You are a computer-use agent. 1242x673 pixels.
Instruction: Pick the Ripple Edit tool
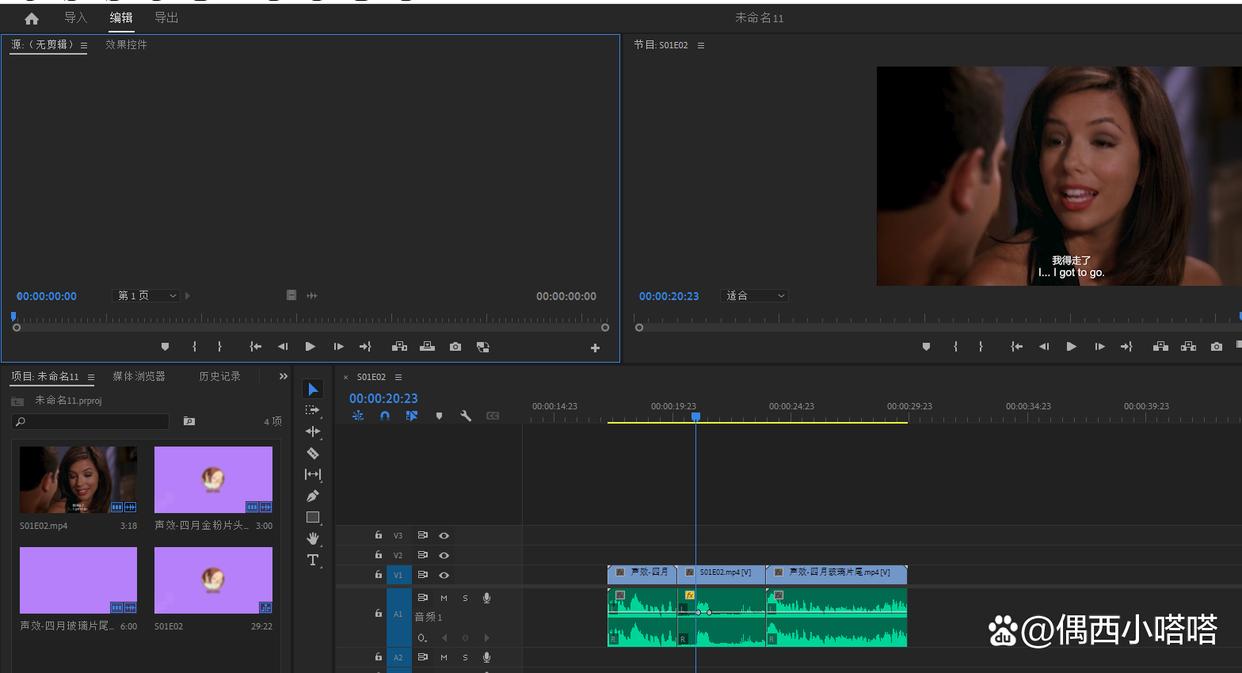[313, 431]
